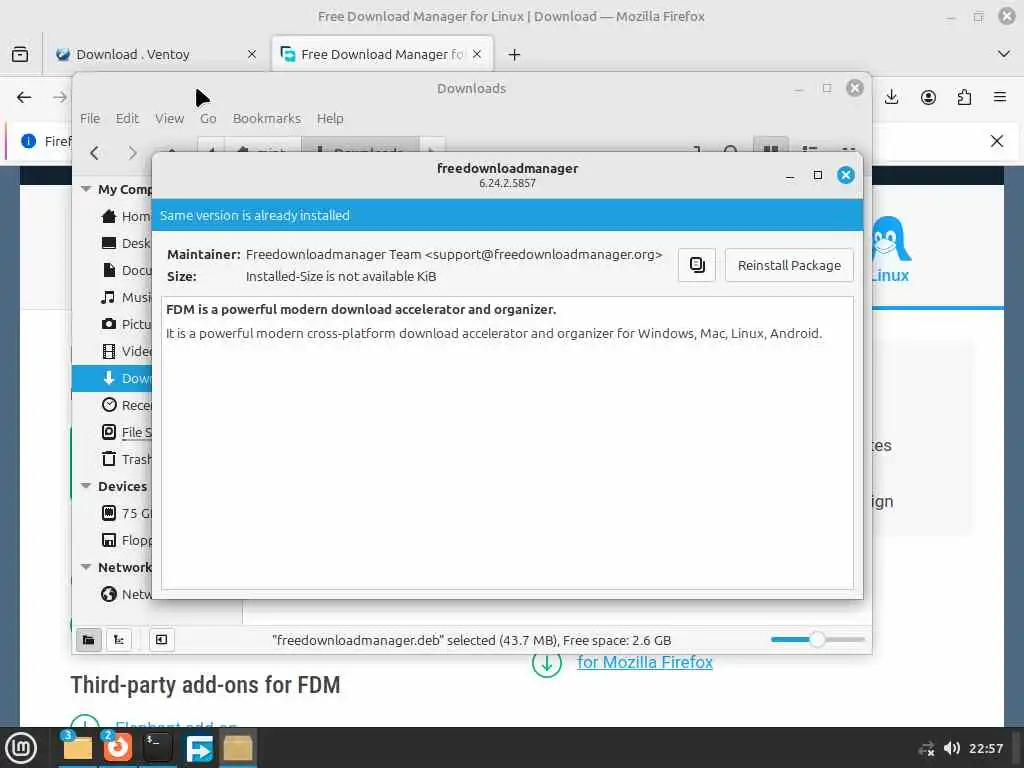Open the File menu in Downloads window
Screen dimensions: 1024x768
(x=90, y=118)
